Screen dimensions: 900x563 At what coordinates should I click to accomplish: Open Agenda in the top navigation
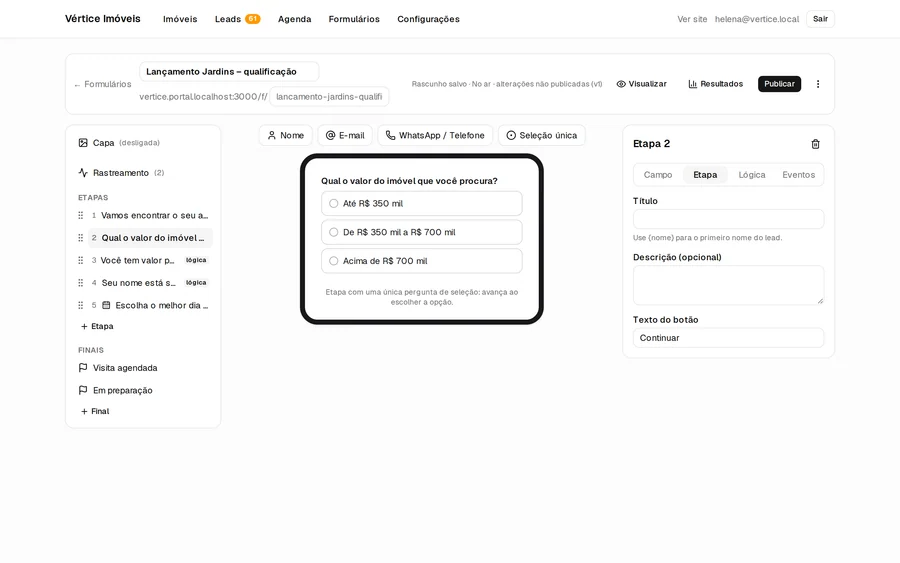point(294,19)
